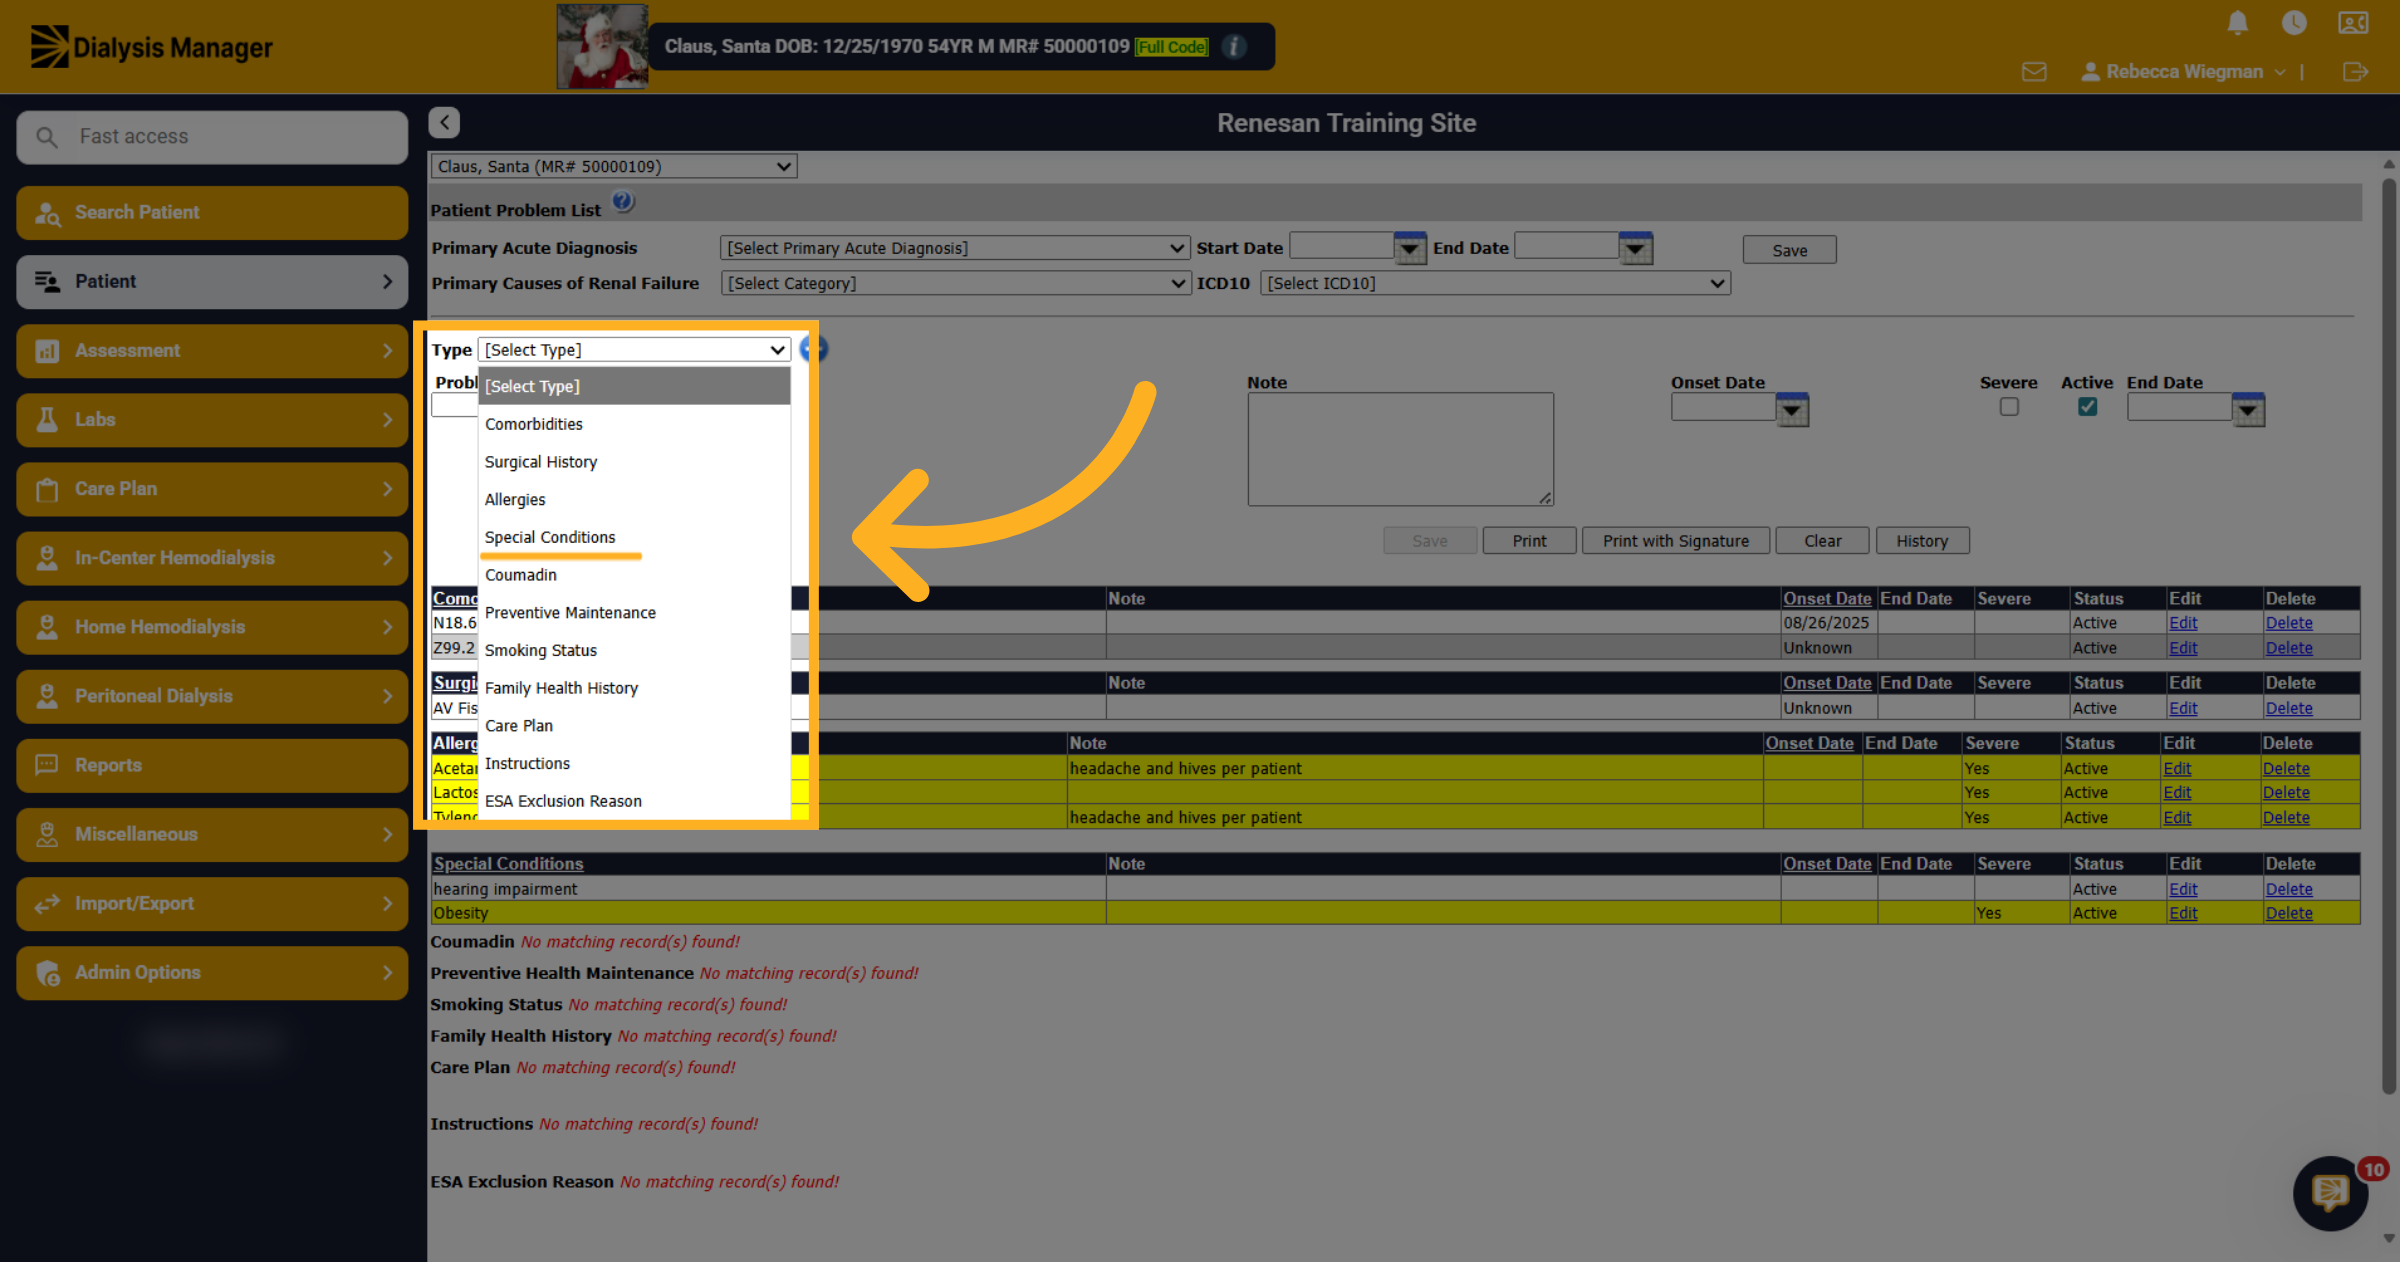This screenshot has height=1262, width=2400.
Task: Open Select Category dropdown for renal failure
Action: pos(955,283)
